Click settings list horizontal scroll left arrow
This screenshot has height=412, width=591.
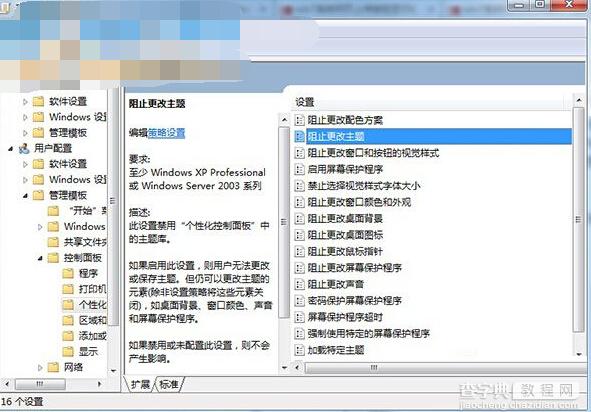coord(297,367)
